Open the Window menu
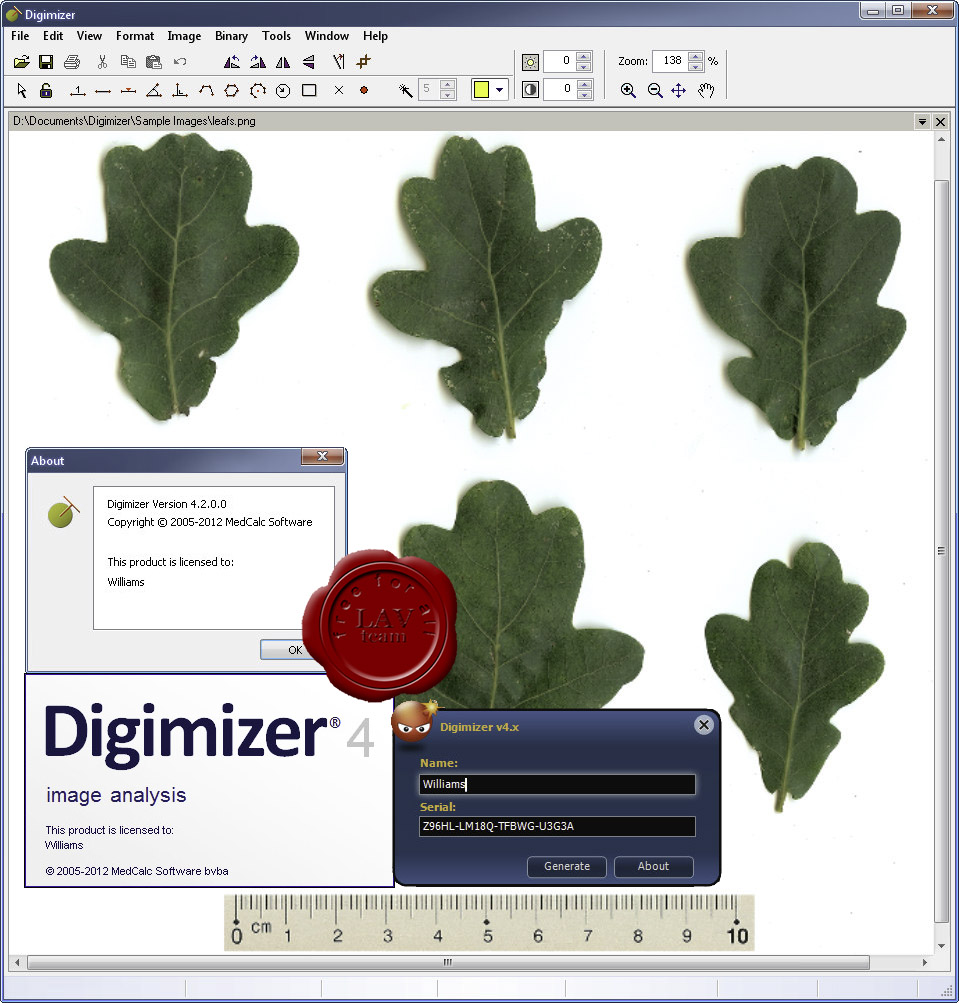The image size is (959, 1003). [327, 36]
